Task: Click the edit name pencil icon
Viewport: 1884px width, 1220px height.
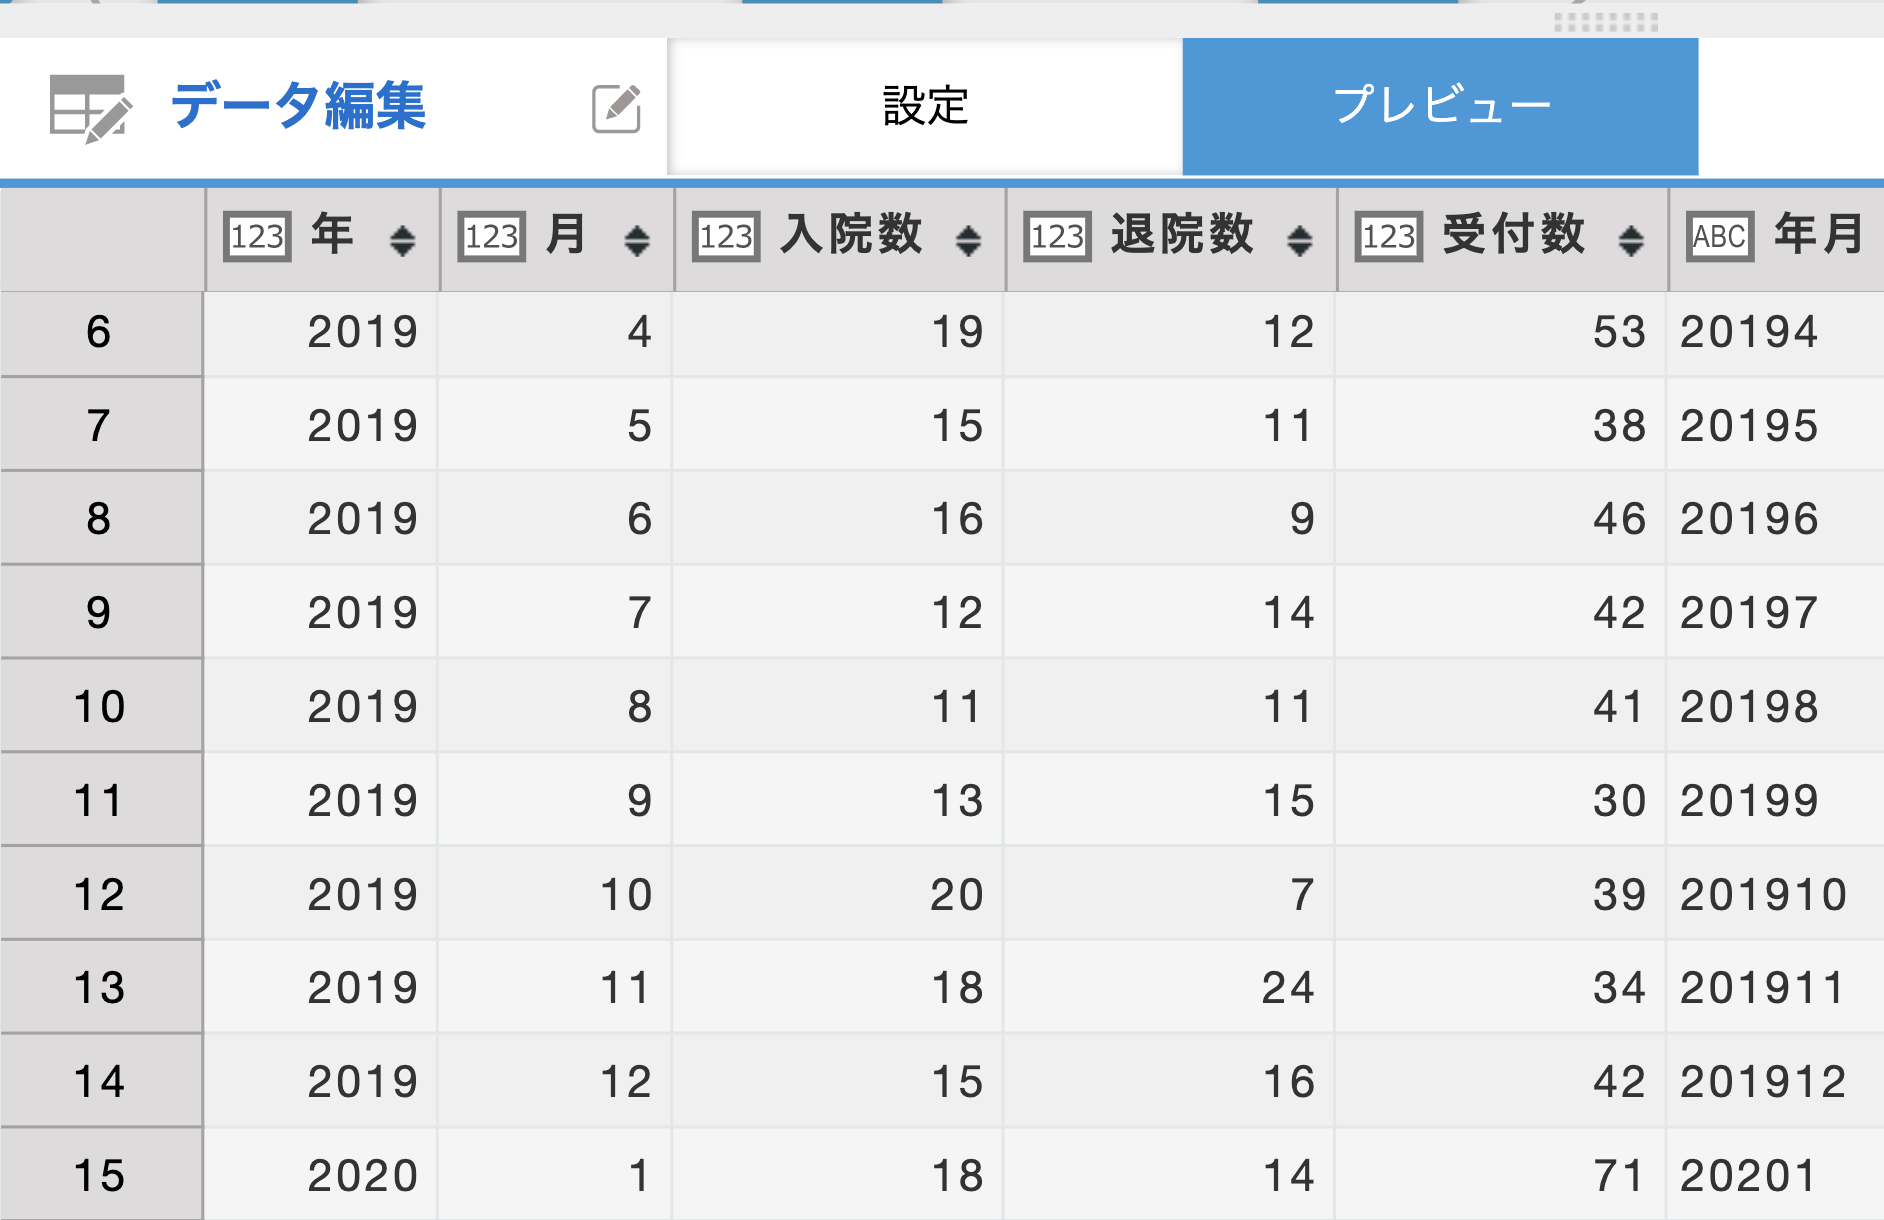Action: point(617,108)
